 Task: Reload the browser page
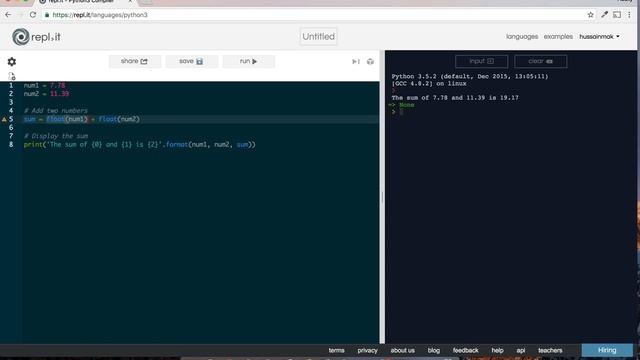point(33,15)
